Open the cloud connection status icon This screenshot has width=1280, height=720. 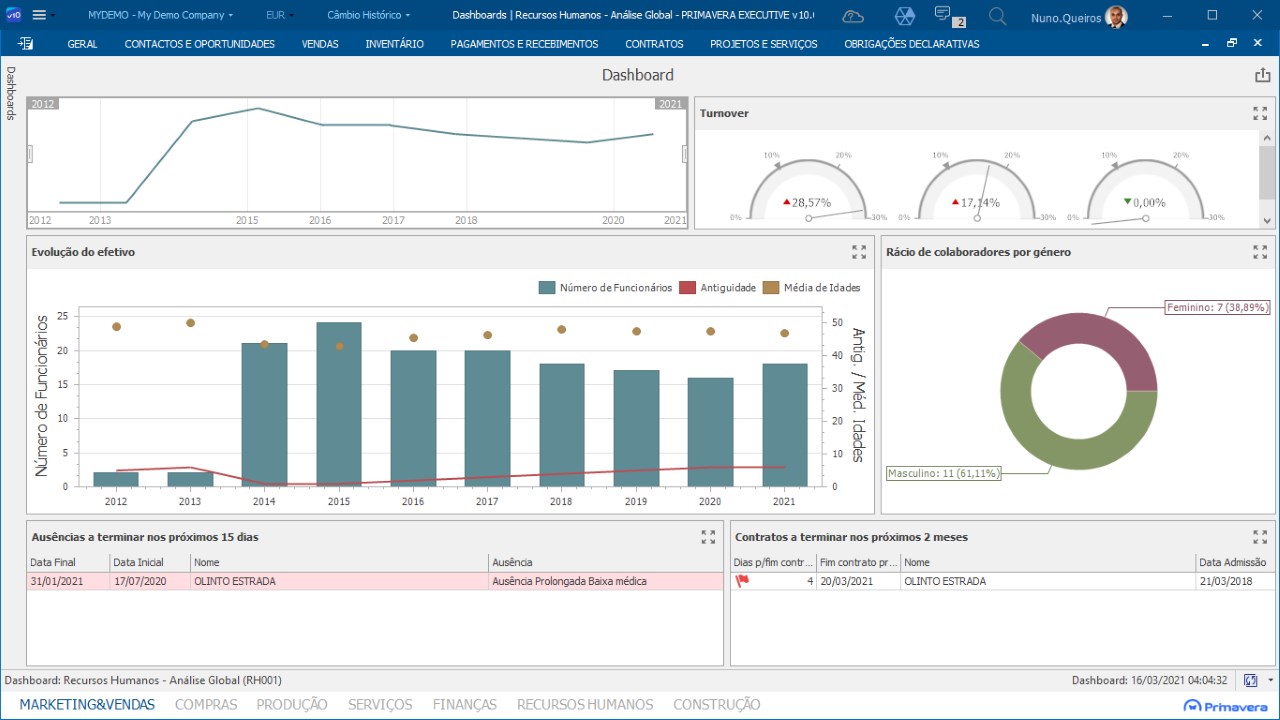[853, 16]
